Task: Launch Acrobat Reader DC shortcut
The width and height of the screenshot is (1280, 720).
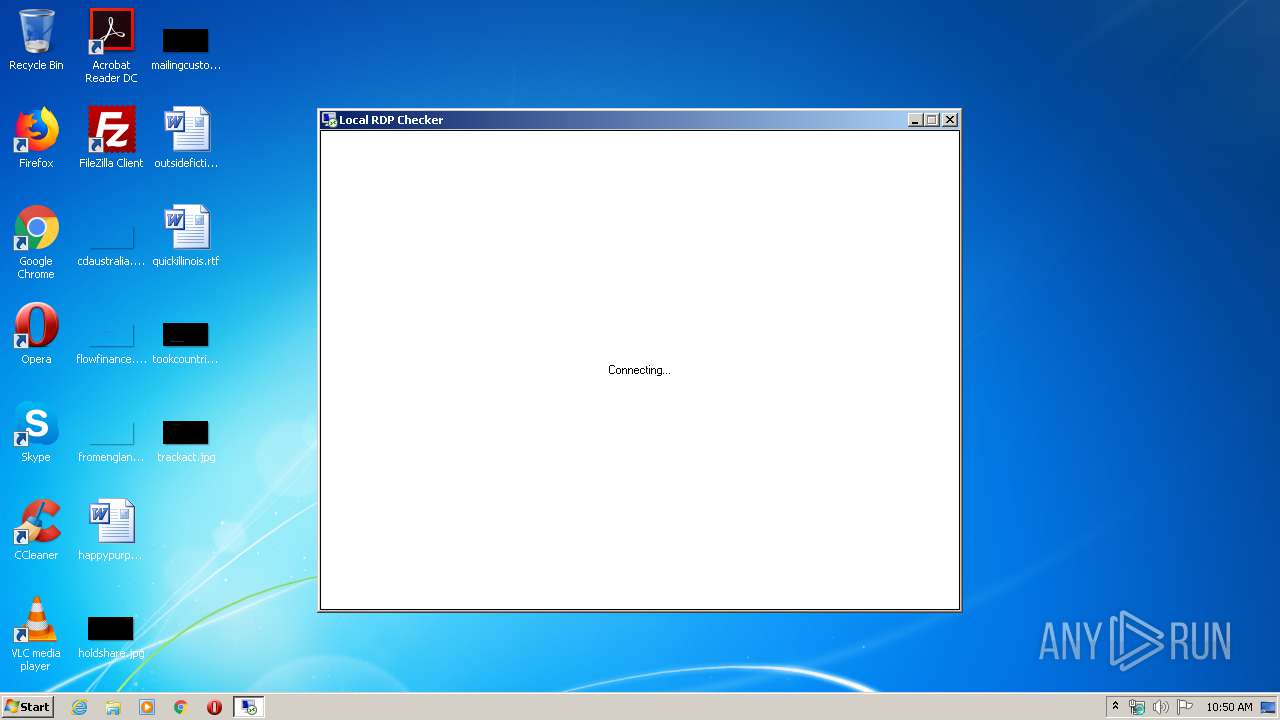Action: pyautogui.click(x=111, y=45)
